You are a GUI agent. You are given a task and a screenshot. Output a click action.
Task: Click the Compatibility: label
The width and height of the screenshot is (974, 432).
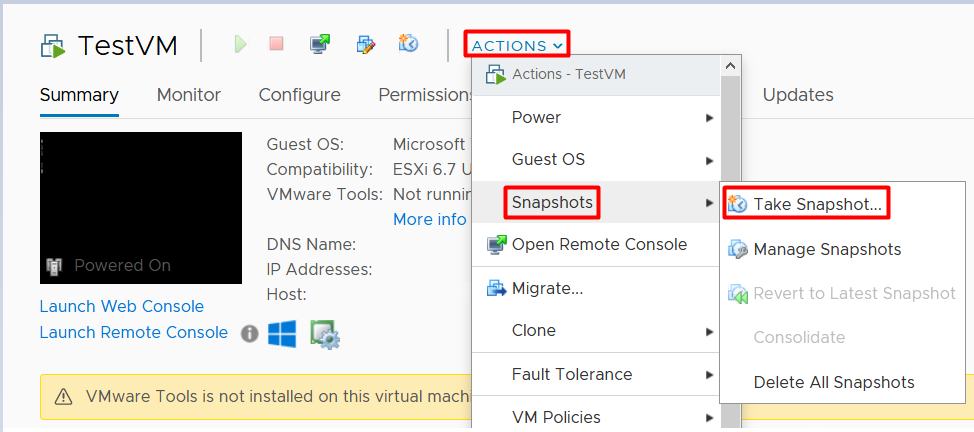coord(320,170)
